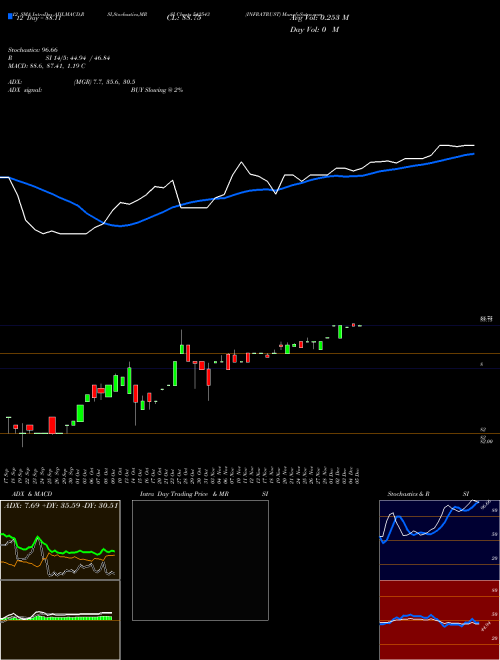Click the 'Intra Day Trading Price & MR' title
The height and width of the screenshot is (660, 500).
pyautogui.click(x=184, y=494)
